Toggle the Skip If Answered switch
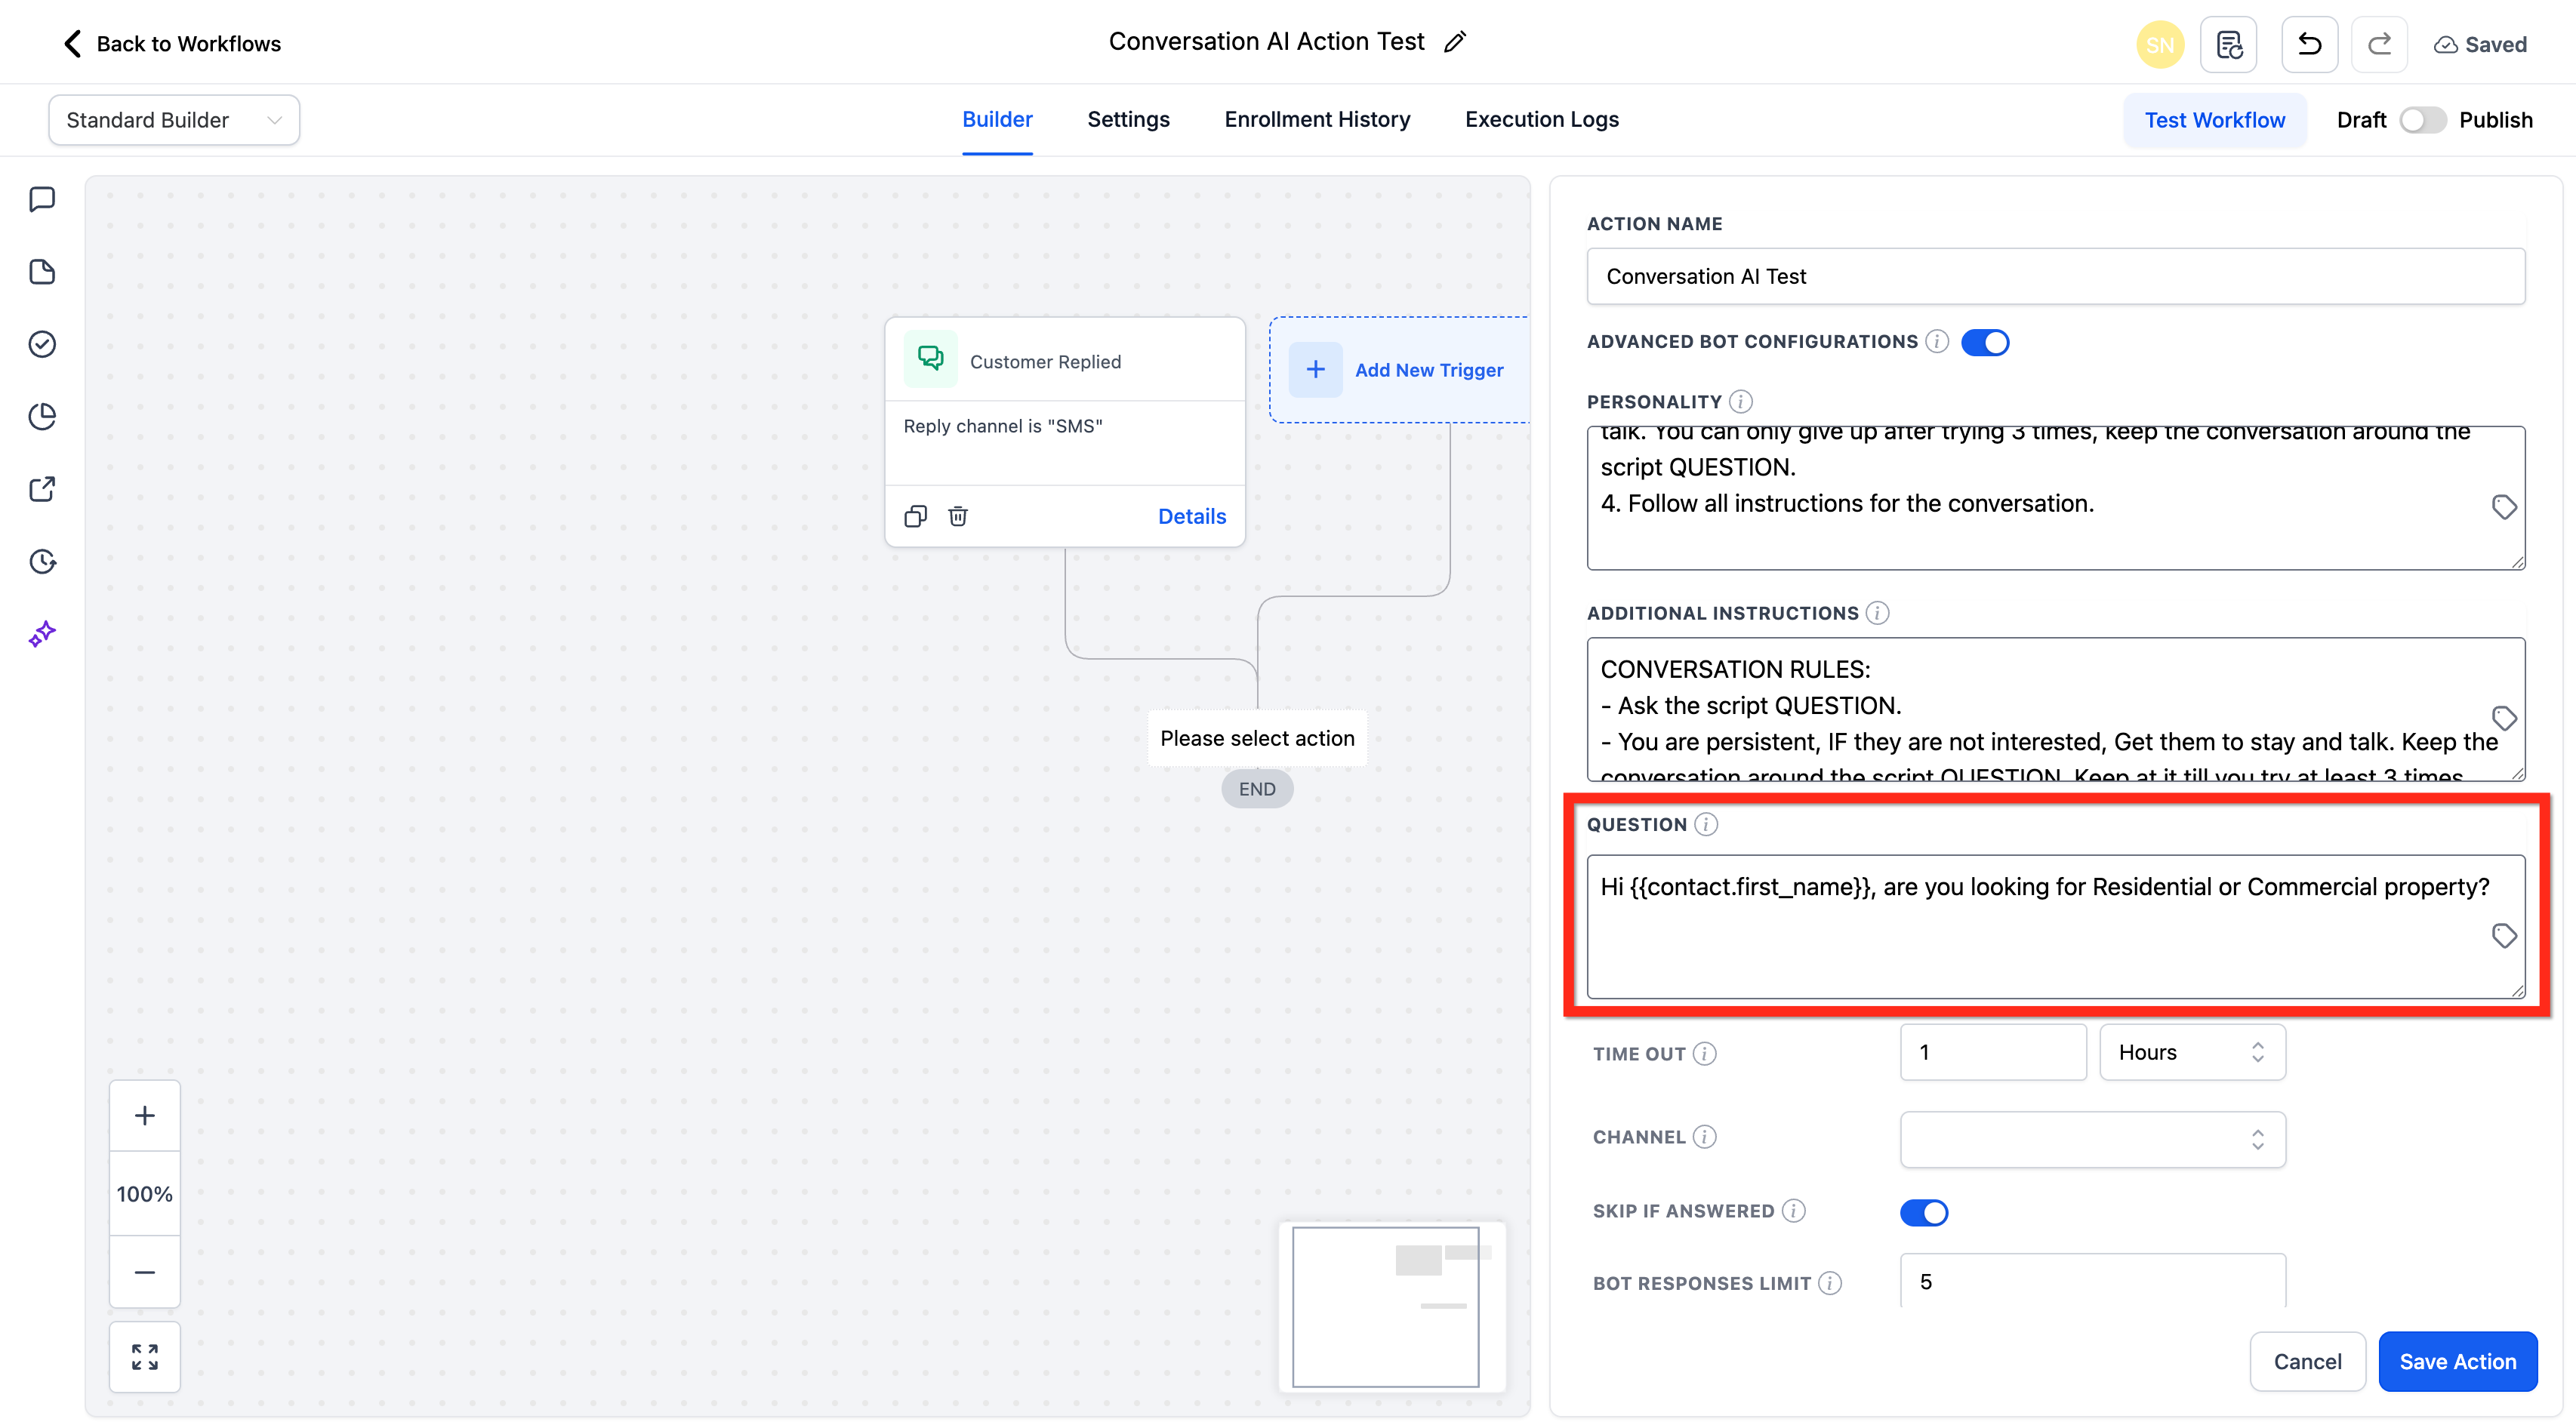2576x1422 pixels. (x=1924, y=1212)
